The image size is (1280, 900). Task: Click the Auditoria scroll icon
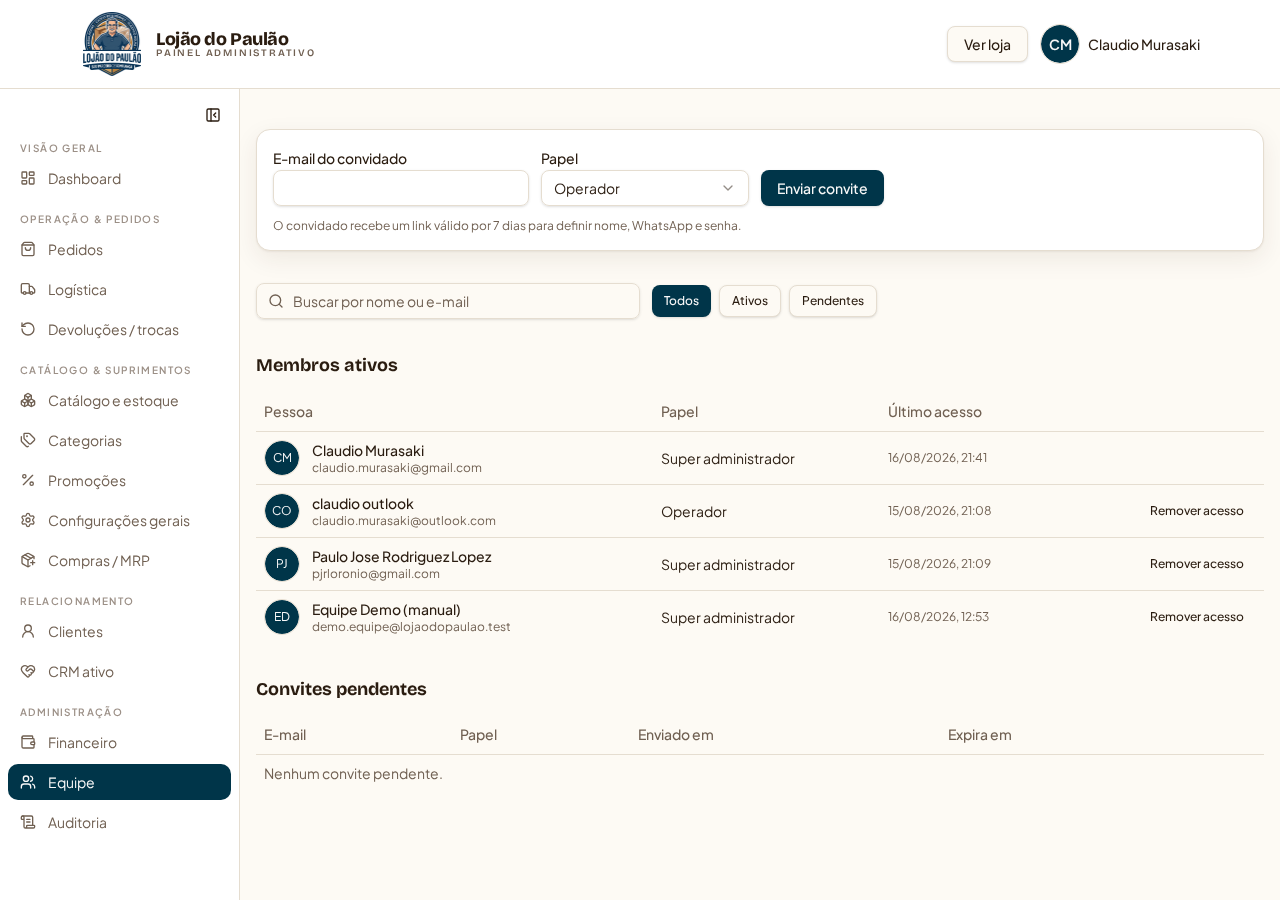tap(28, 822)
